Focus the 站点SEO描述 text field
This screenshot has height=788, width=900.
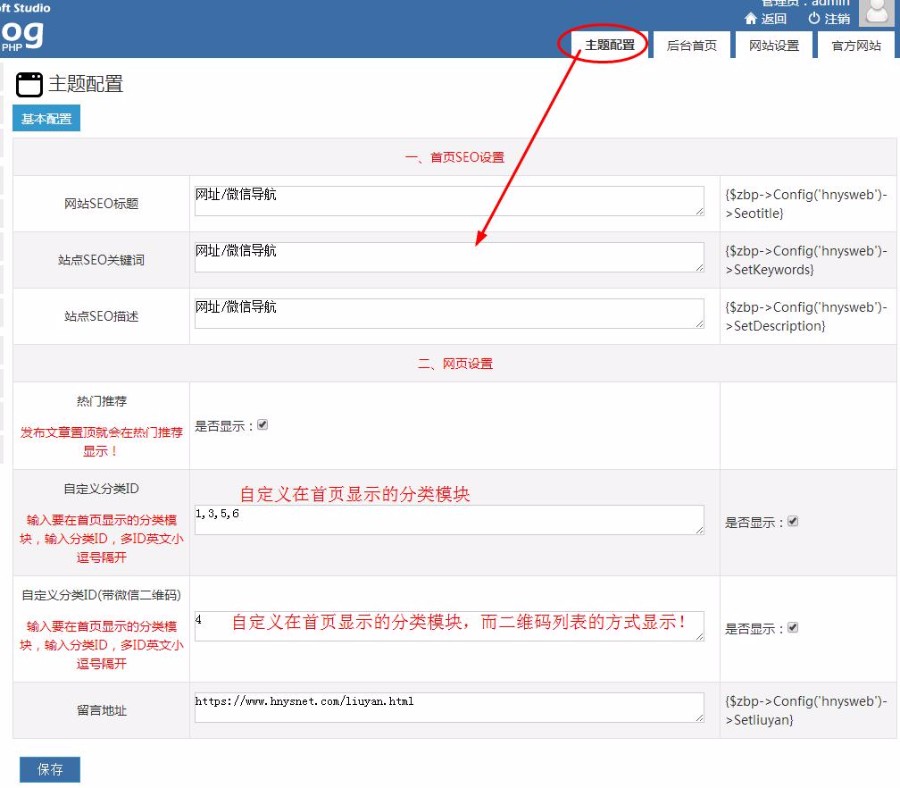(449, 313)
